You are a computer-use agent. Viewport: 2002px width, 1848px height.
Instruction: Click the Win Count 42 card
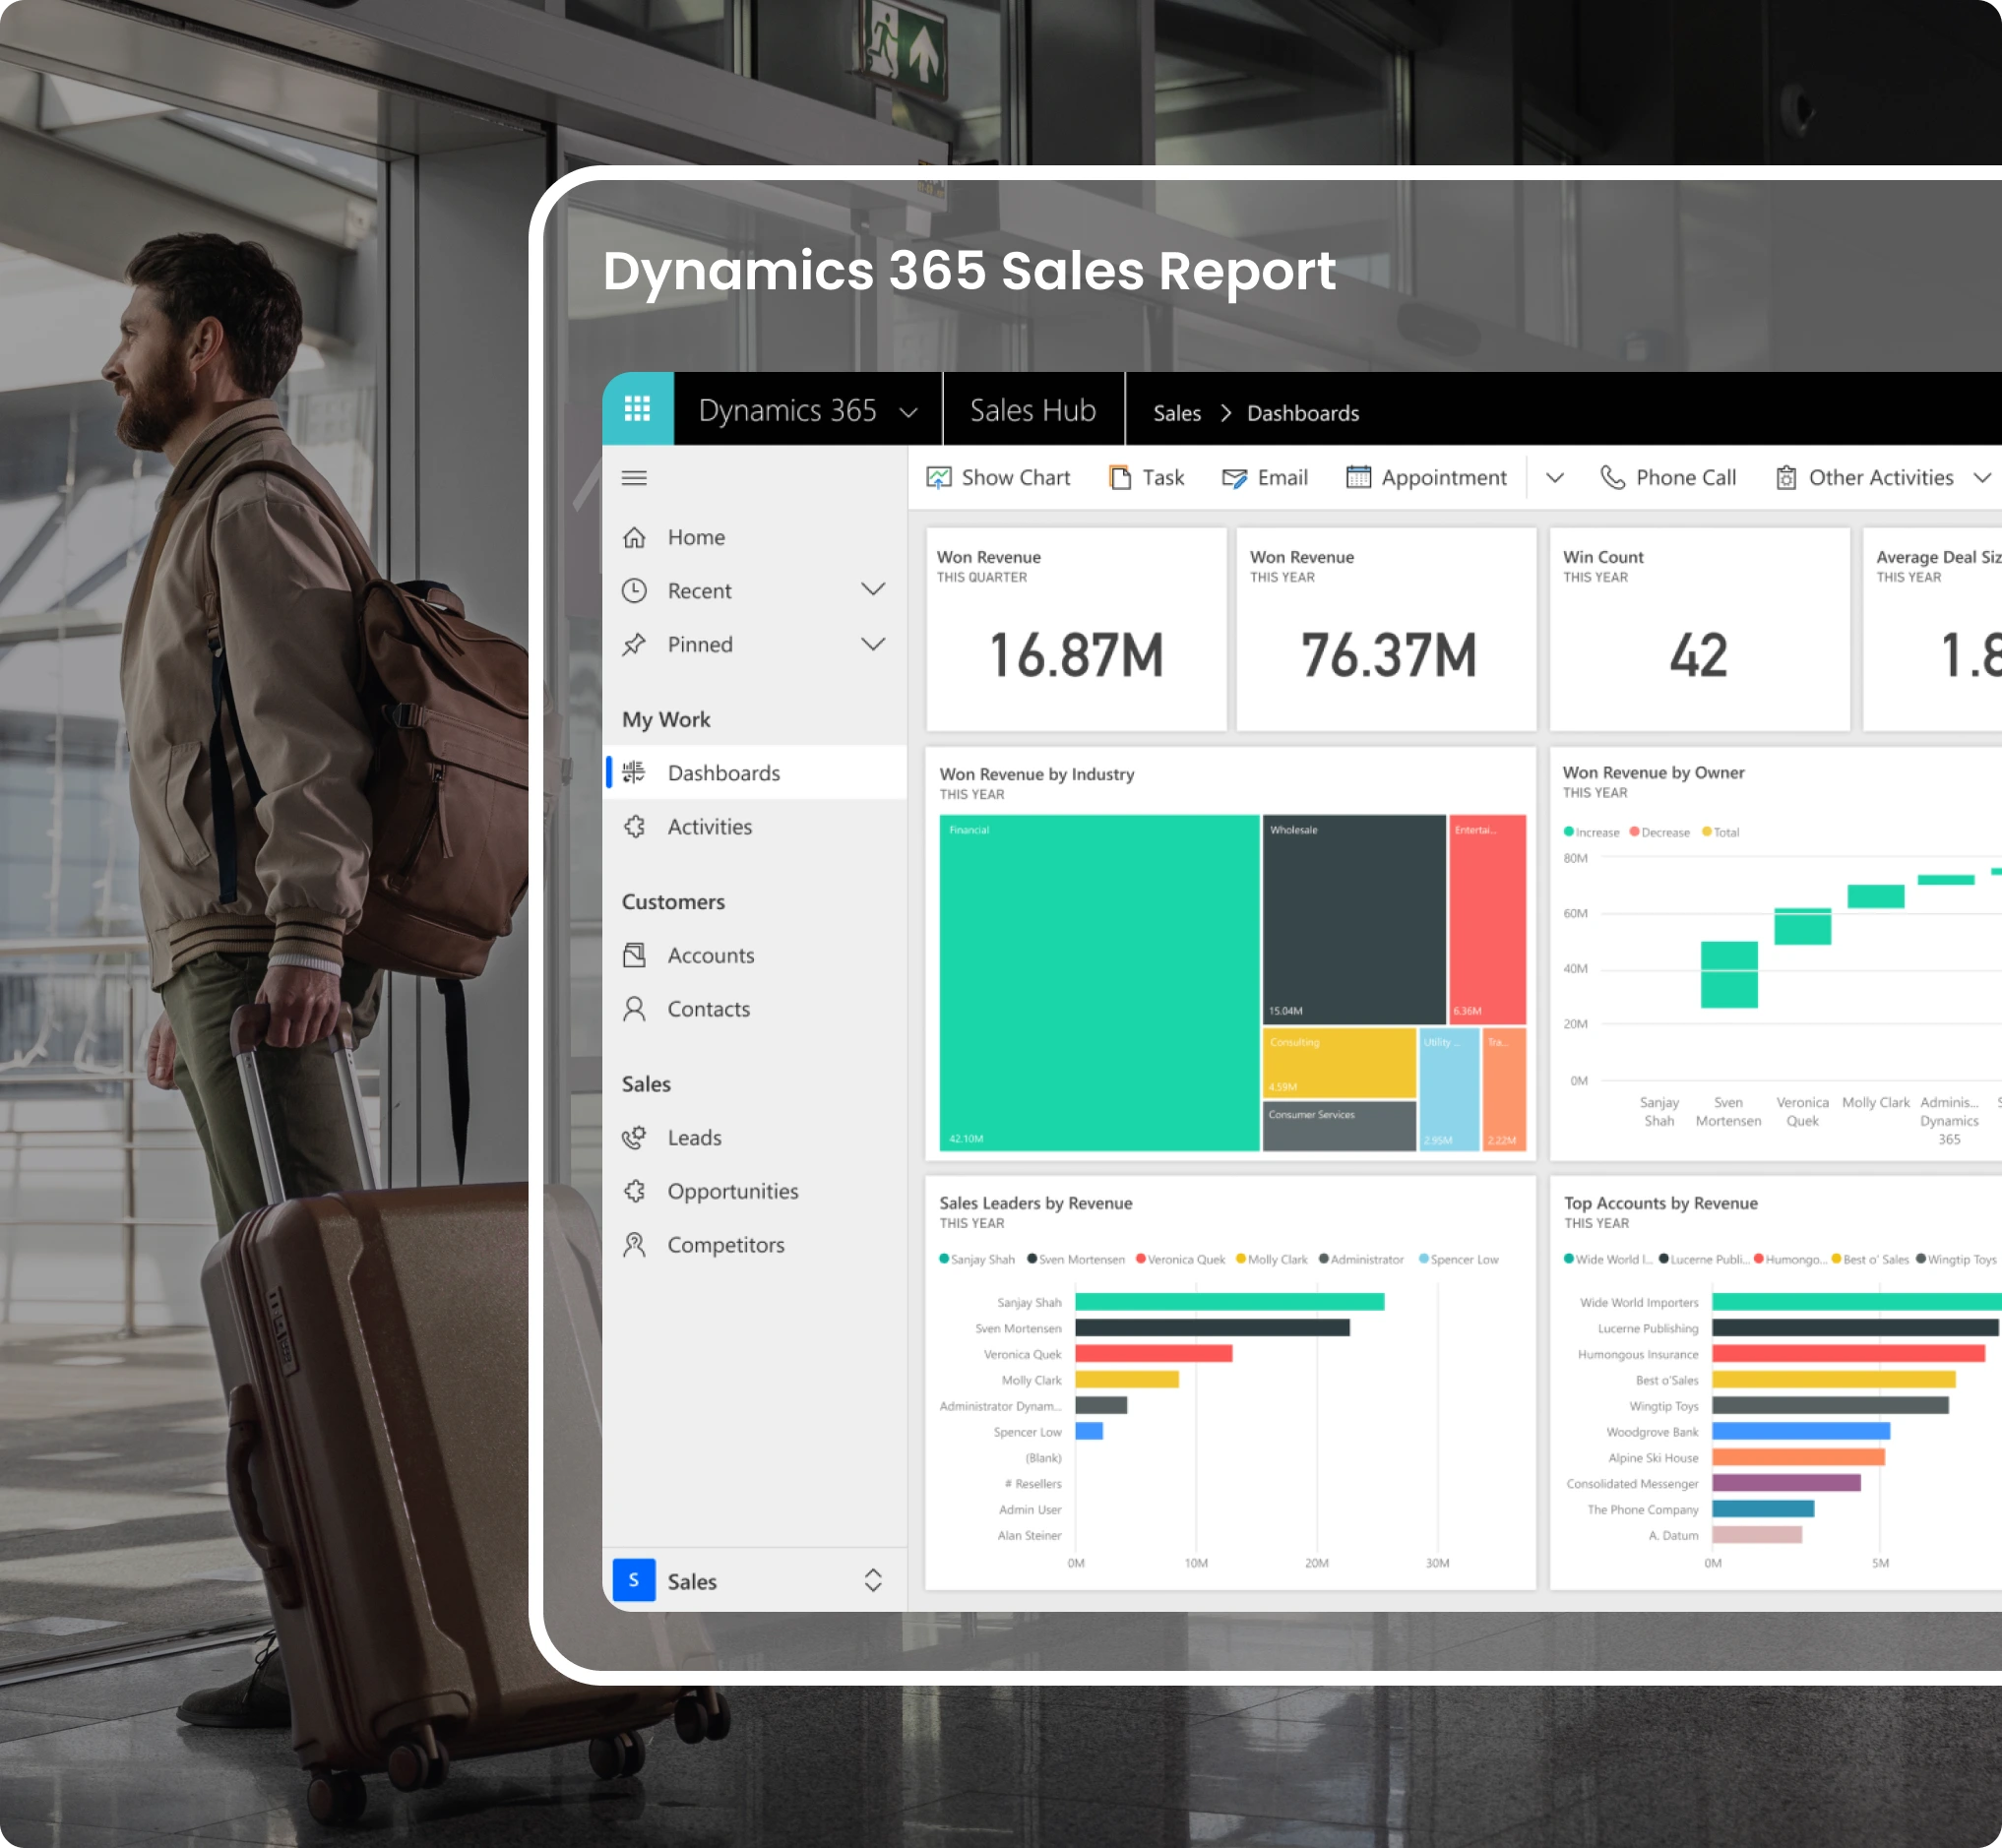(1699, 630)
